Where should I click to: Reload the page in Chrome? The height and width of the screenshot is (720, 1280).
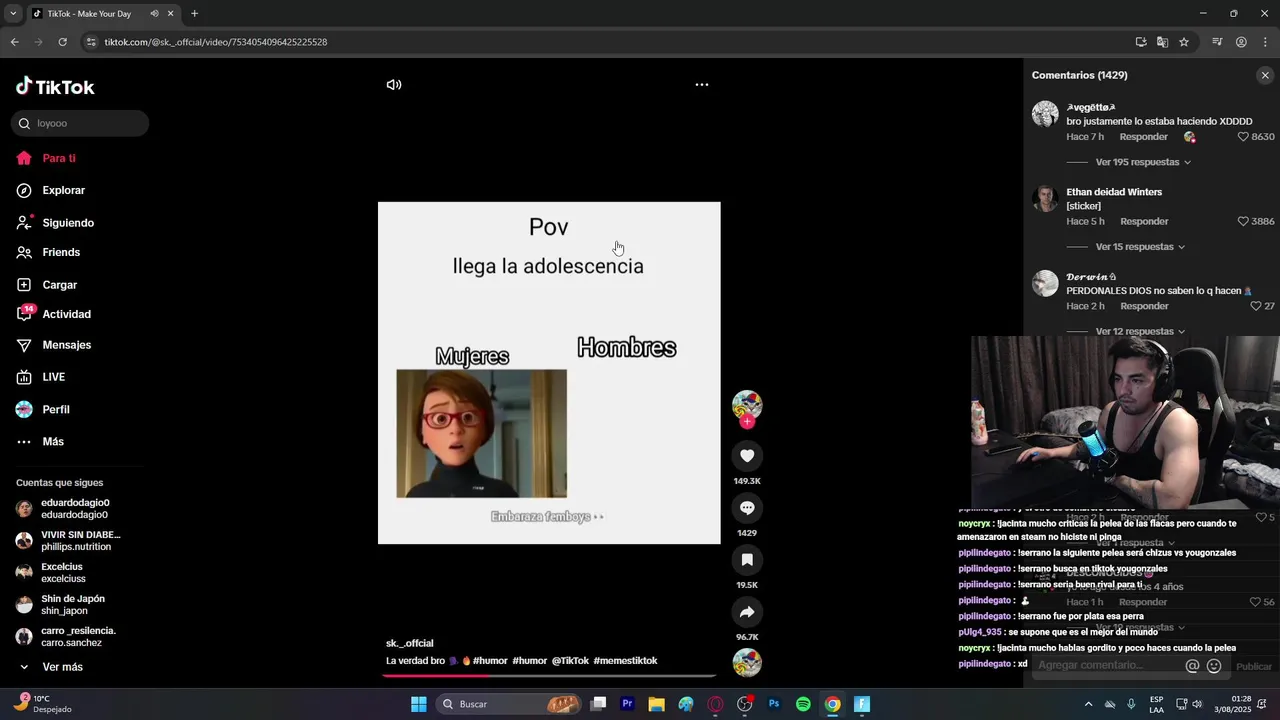point(62,42)
